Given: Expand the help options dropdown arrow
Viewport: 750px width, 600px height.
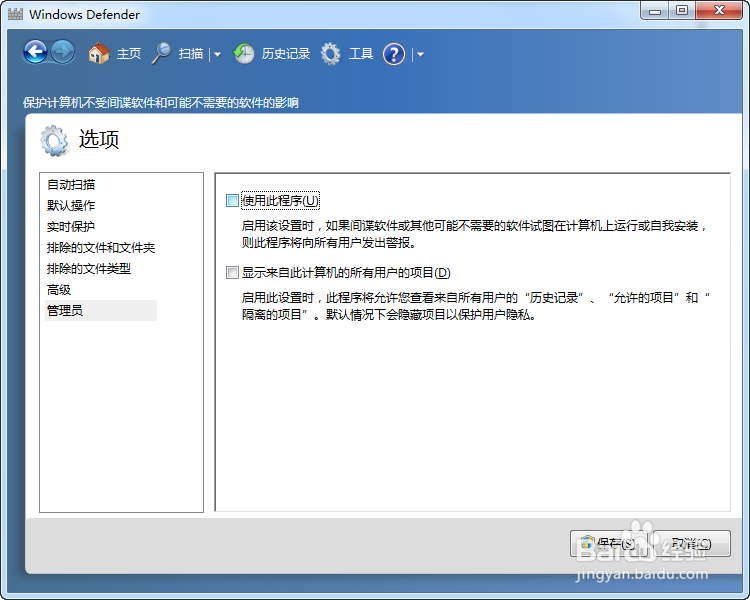Looking at the screenshot, I should coord(420,55).
